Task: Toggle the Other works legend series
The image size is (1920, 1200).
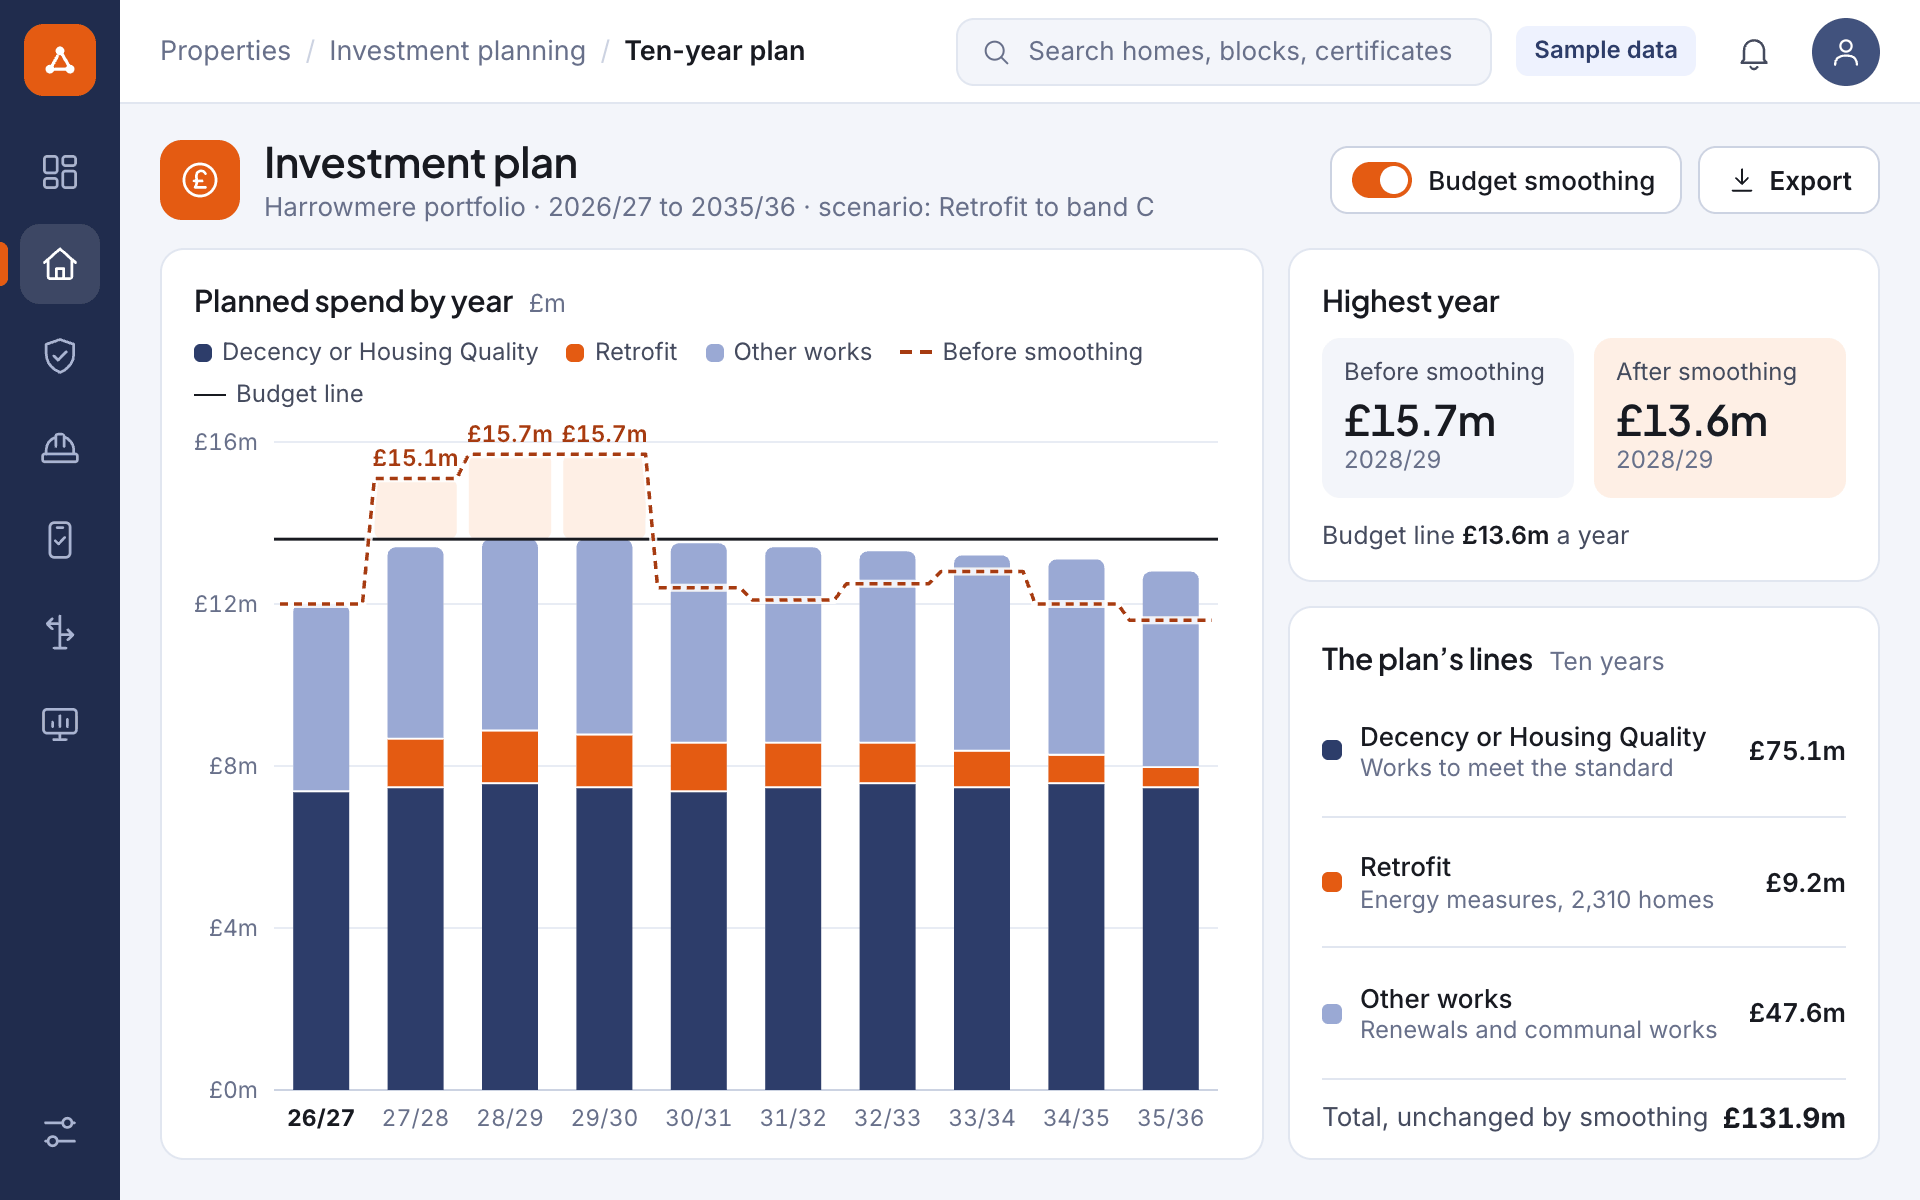Action: [x=789, y=352]
